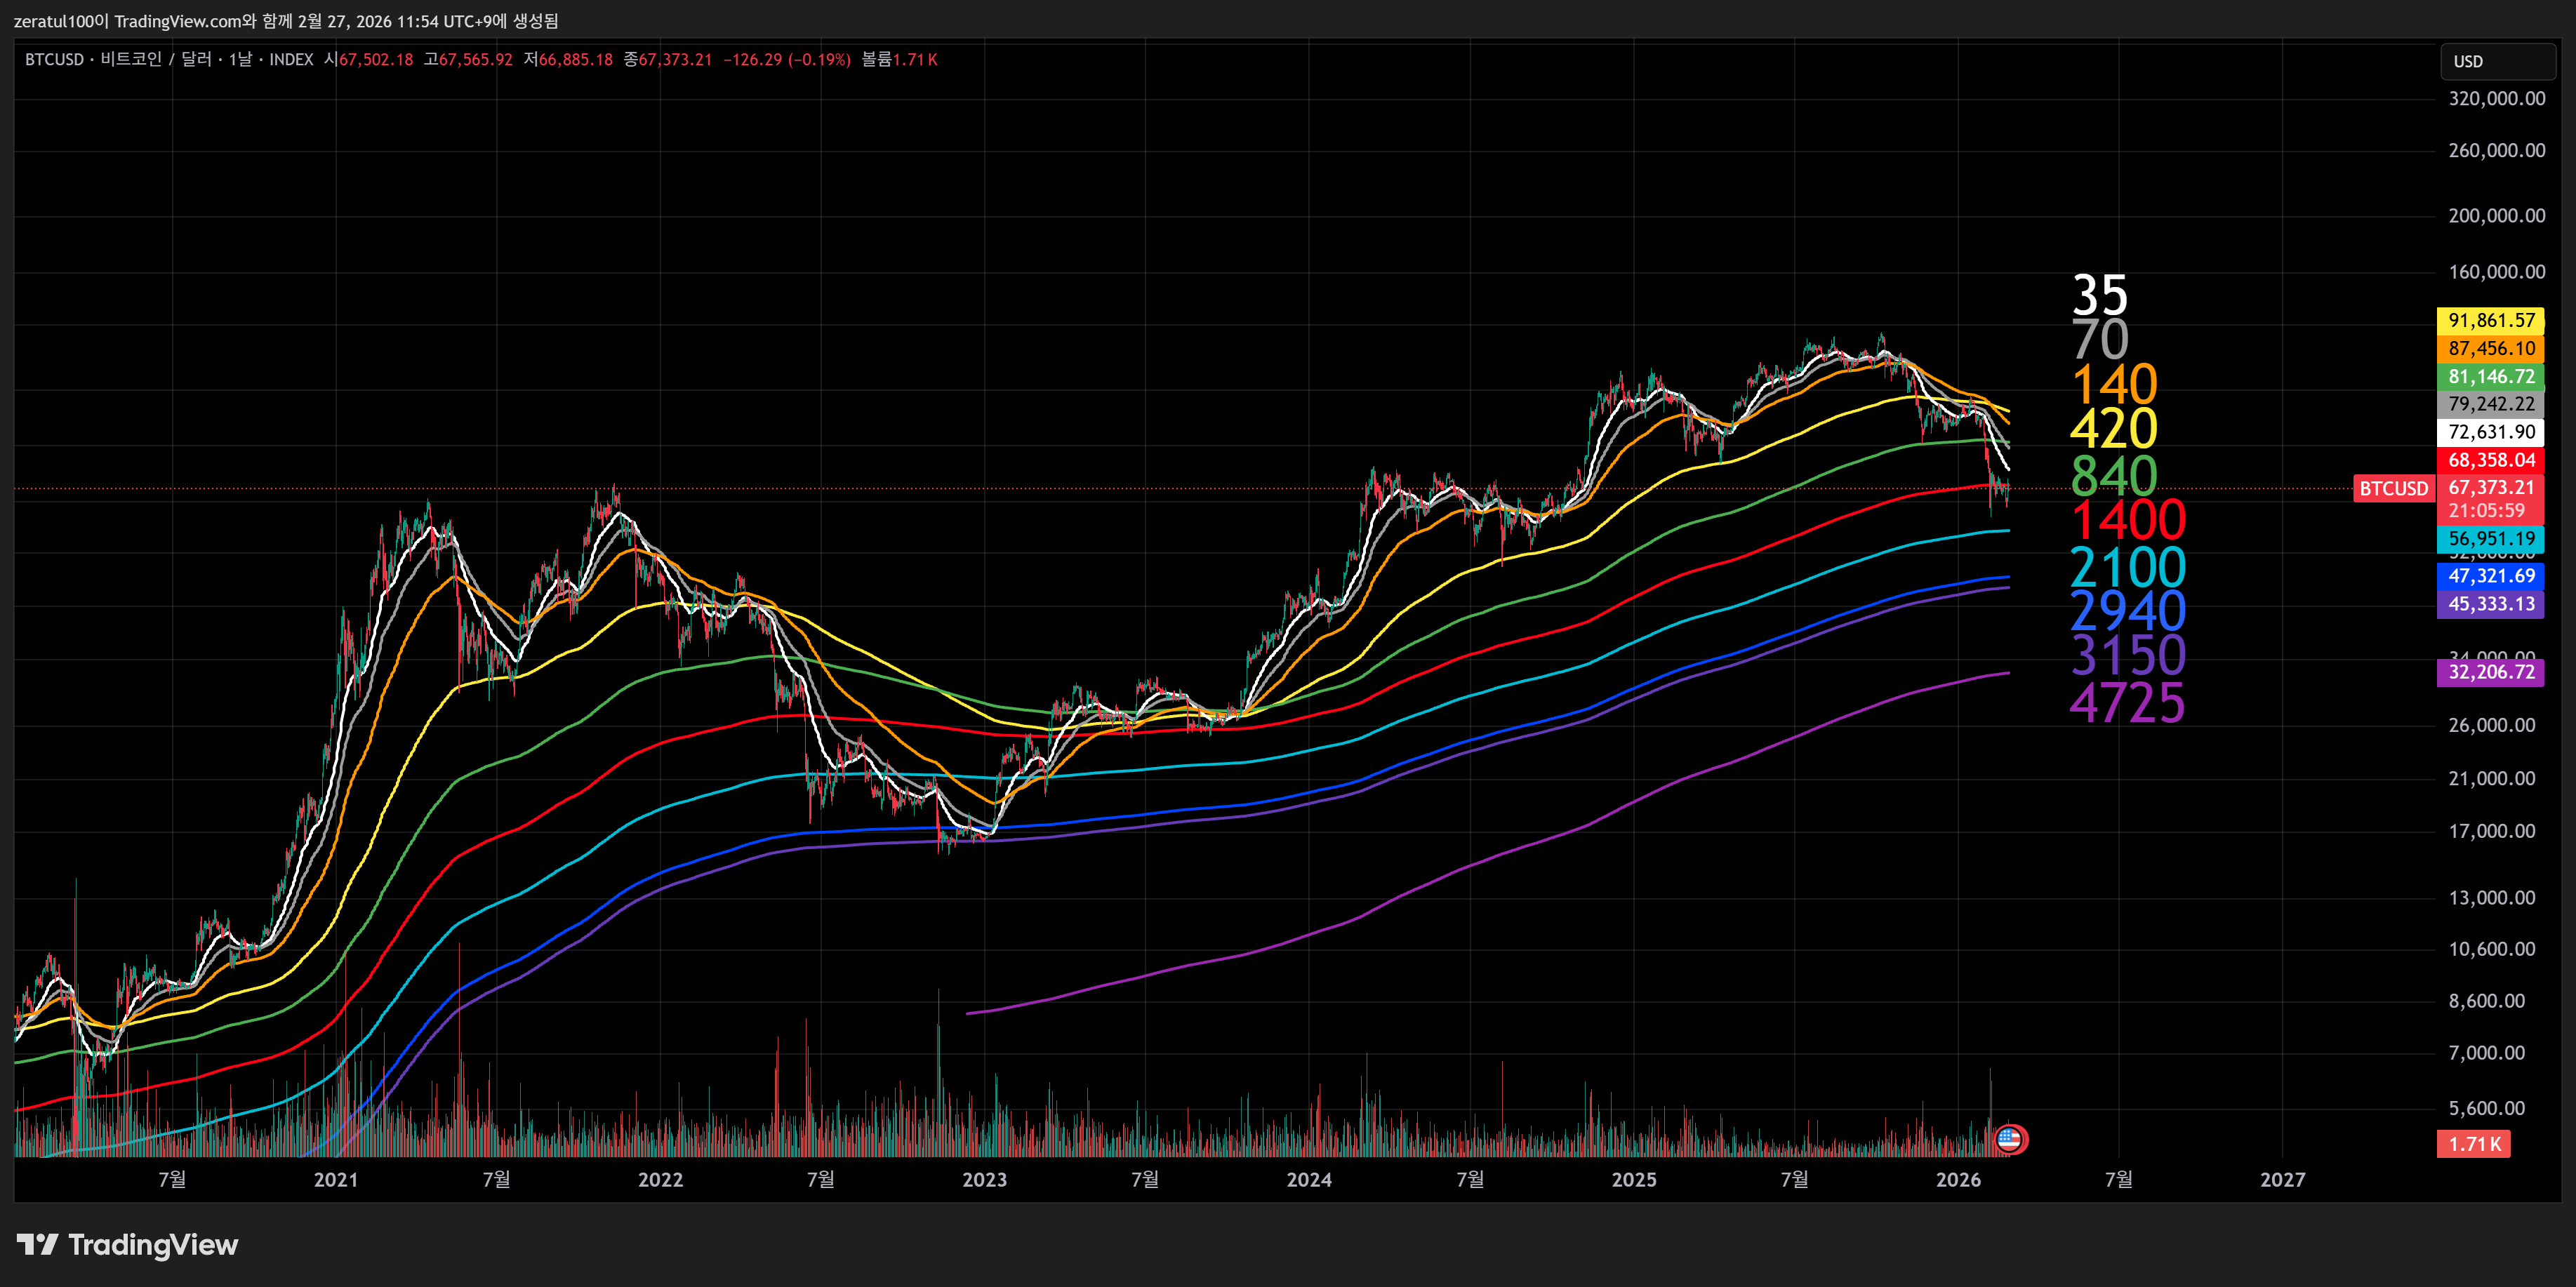2576x1287 pixels.
Task: Click the indigo 3150 period annotation
Action: point(2128,656)
